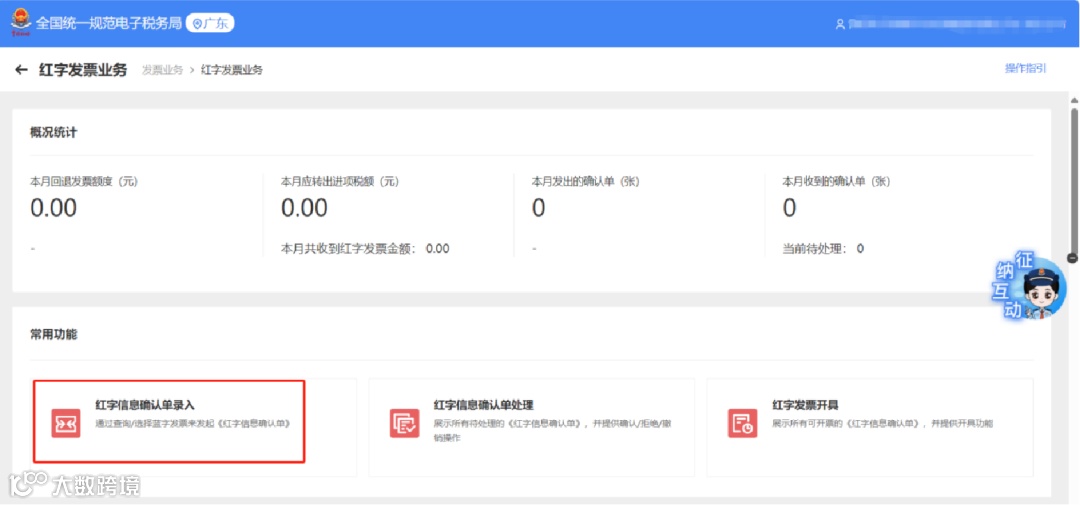Open the 征纳互动 assistant avatar

point(1029,287)
